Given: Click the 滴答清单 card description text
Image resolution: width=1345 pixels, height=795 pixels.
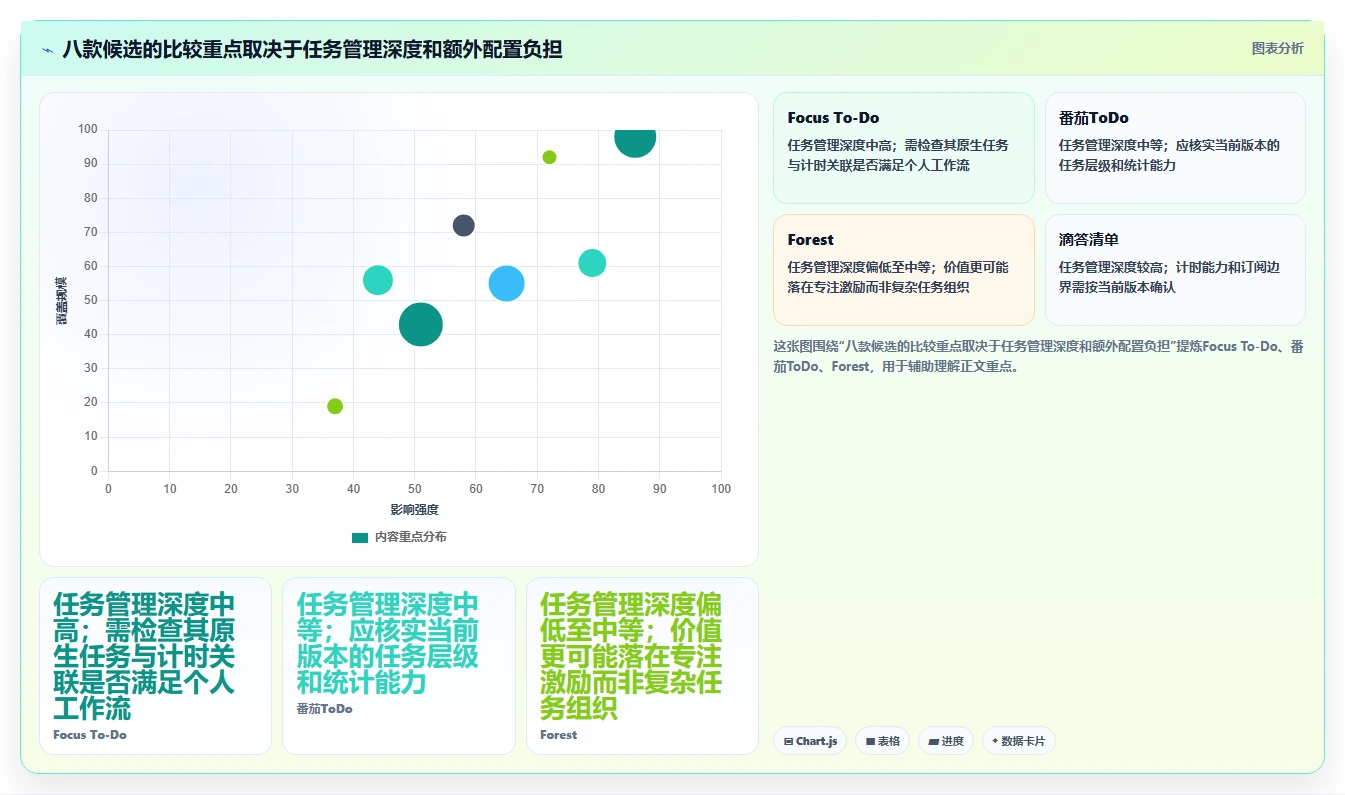Looking at the screenshot, I should pyautogui.click(x=1169, y=277).
